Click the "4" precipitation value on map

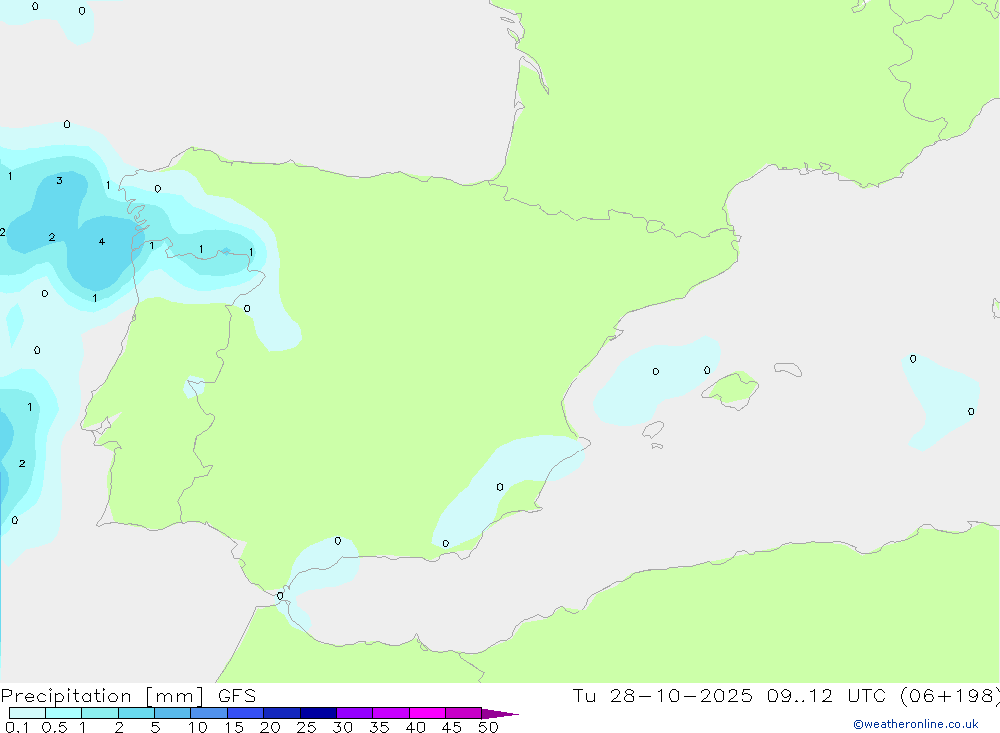[101, 242]
